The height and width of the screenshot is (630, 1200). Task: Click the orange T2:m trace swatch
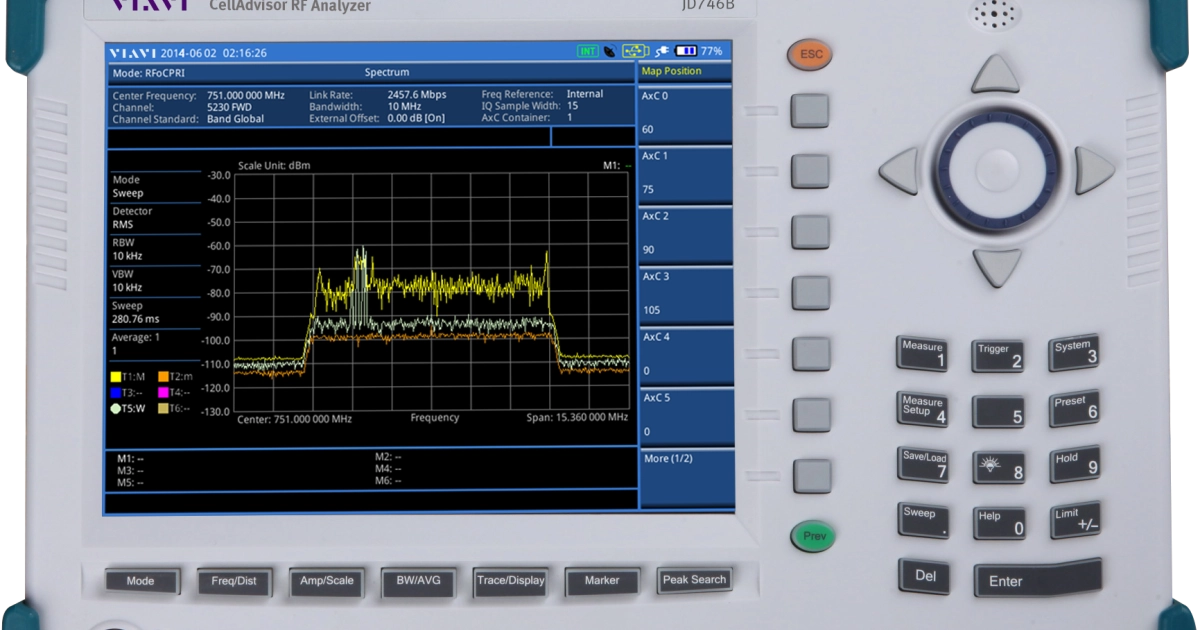[163, 377]
